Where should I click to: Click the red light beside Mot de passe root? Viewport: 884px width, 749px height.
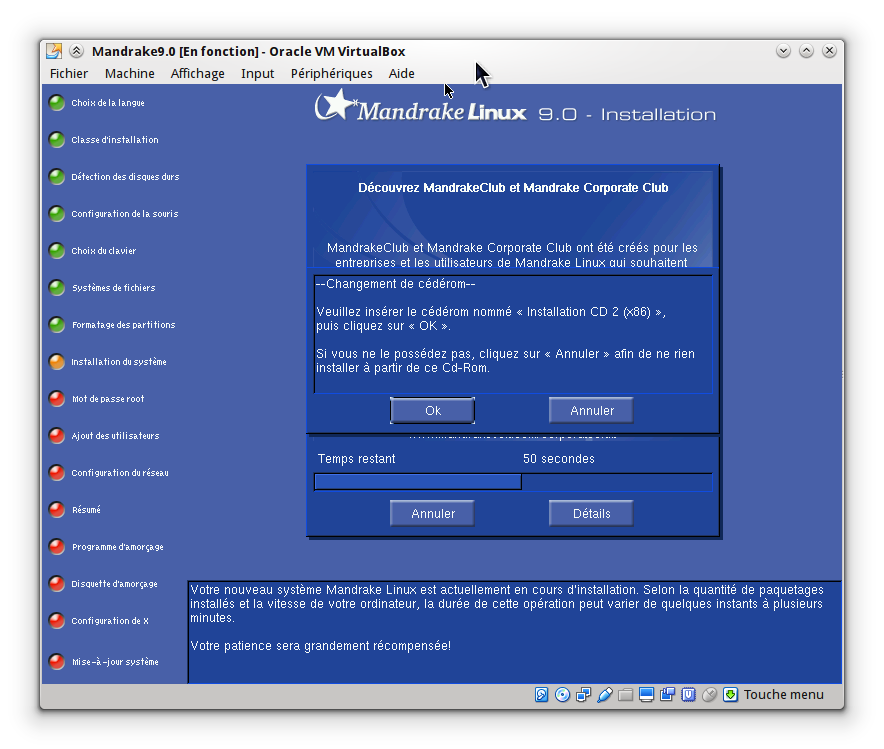click(57, 399)
